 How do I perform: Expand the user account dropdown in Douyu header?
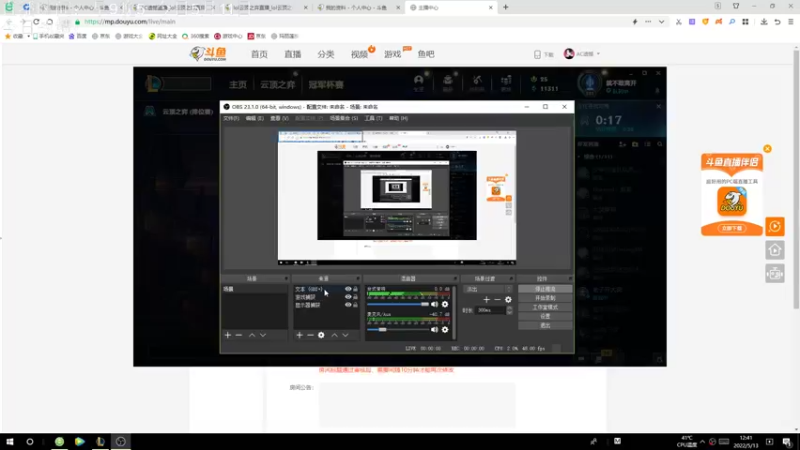pyautogui.click(x=598, y=54)
